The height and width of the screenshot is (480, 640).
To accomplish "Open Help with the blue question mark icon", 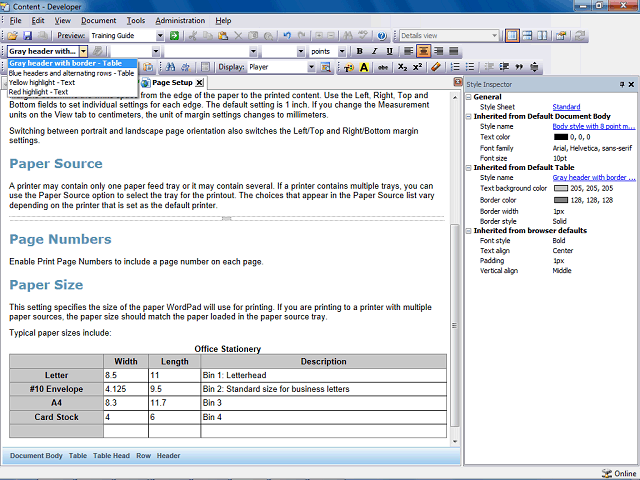I will coord(382,36).
